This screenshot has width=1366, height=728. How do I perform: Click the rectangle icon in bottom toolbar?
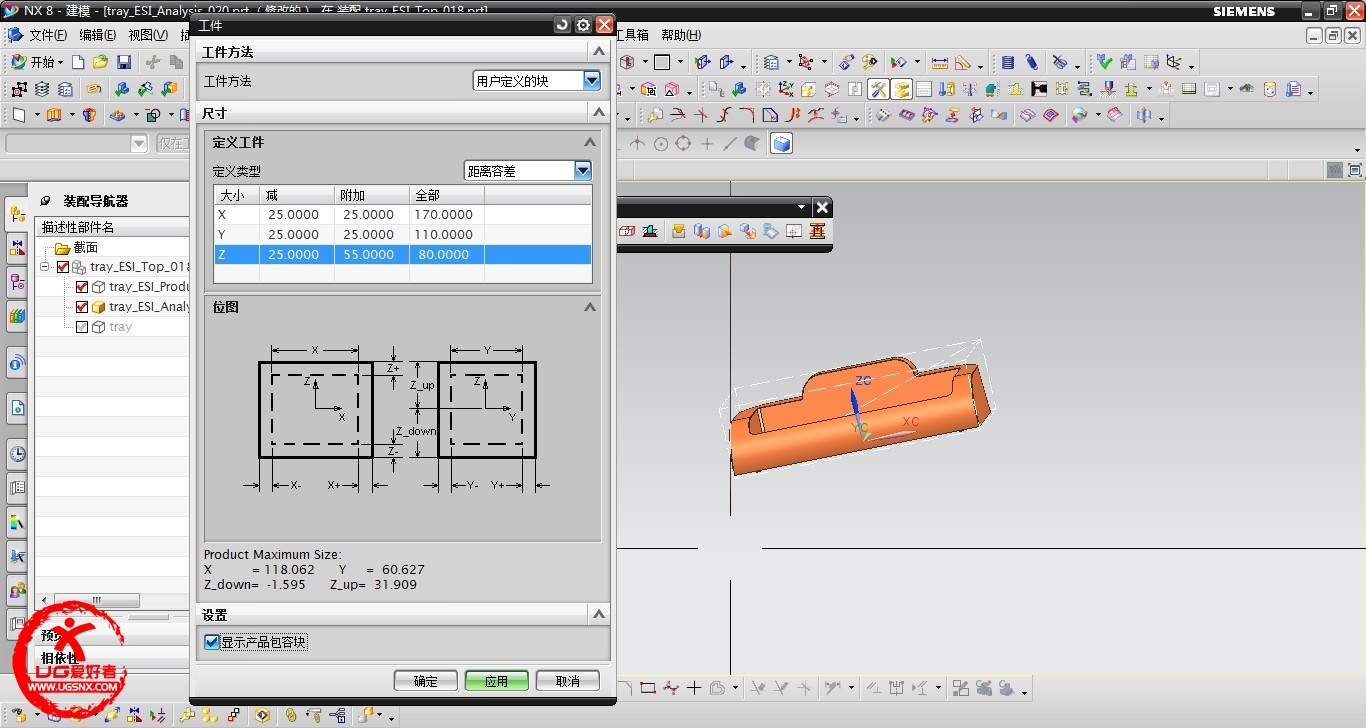pyautogui.click(x=647, y=688)
